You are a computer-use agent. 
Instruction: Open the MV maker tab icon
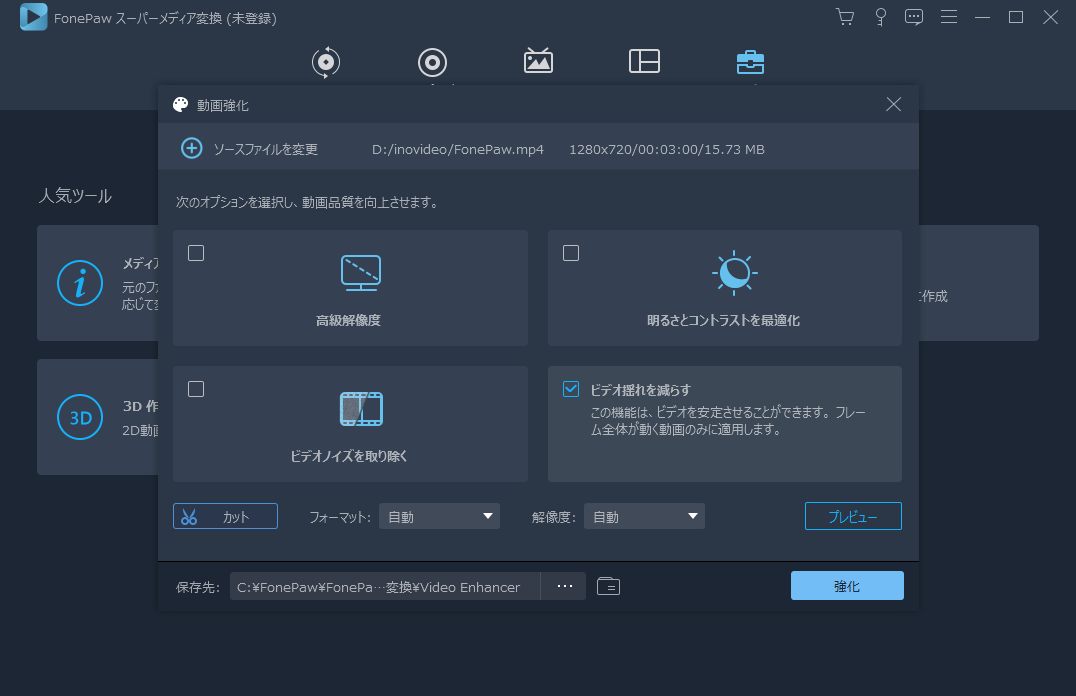click(538, 60)
